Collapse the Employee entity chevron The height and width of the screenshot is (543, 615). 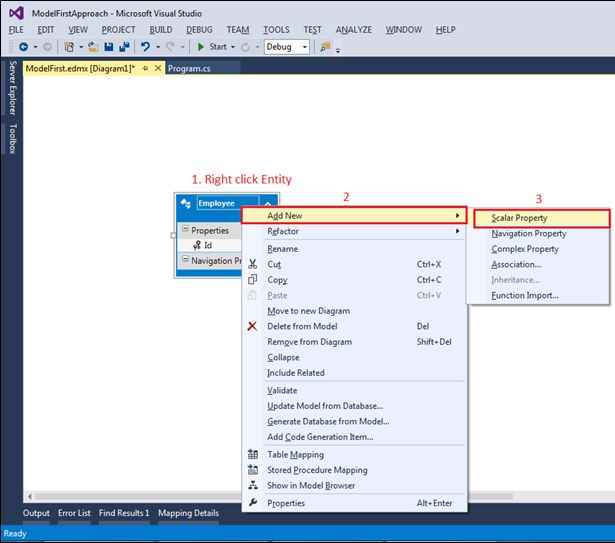(268, 204)
